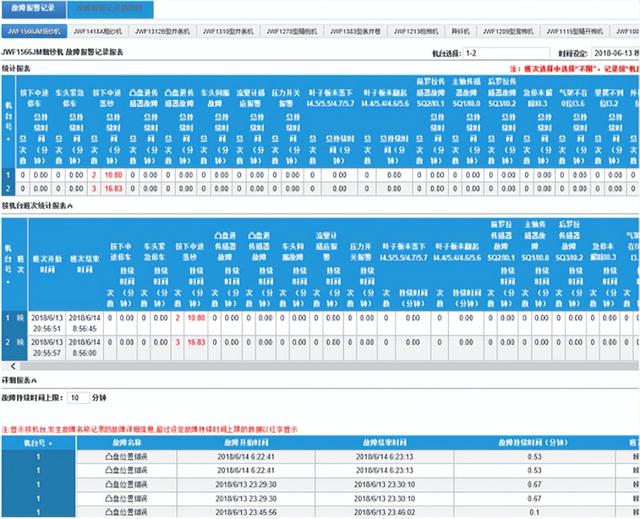Select the JWF1383 machine tab

click(356, 31)
